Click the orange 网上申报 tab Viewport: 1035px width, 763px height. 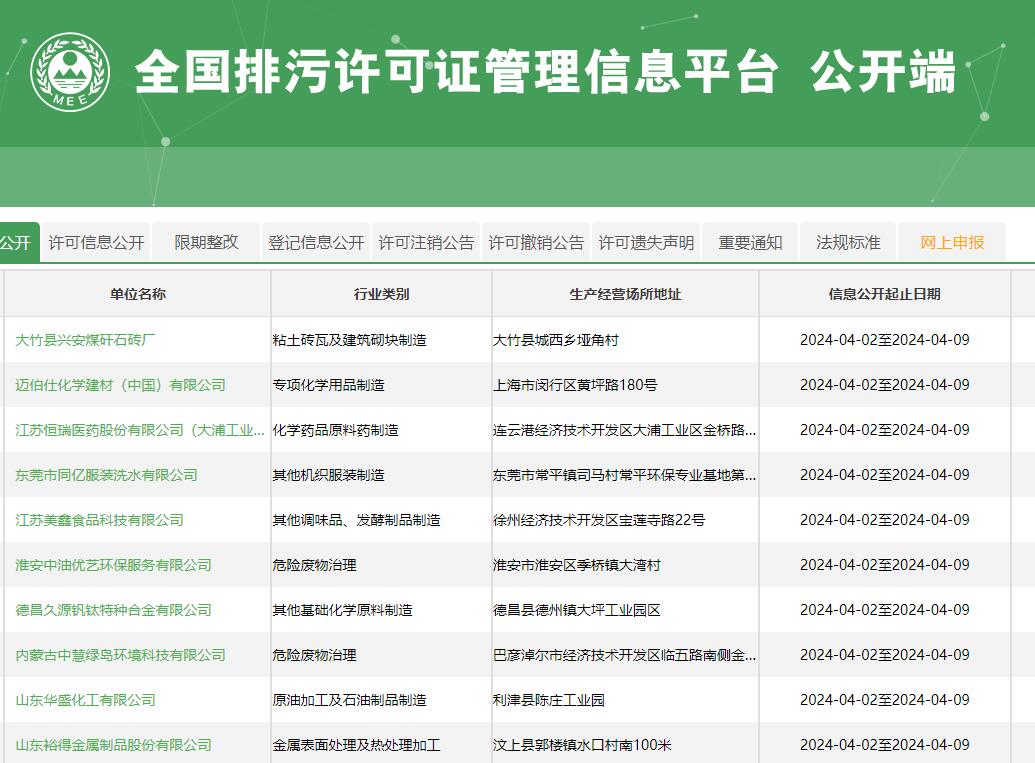pyautogui.click(x=952, y=242)
